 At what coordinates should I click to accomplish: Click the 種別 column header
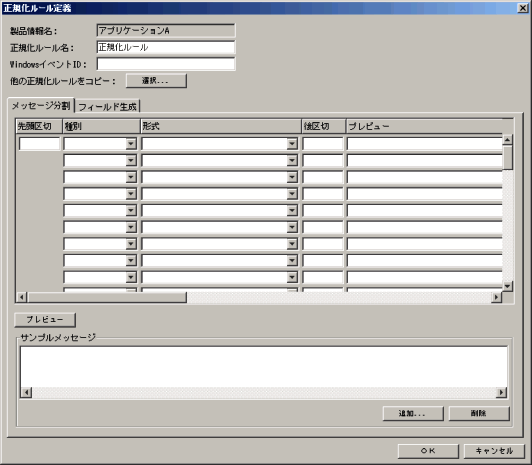coord(101,126)
